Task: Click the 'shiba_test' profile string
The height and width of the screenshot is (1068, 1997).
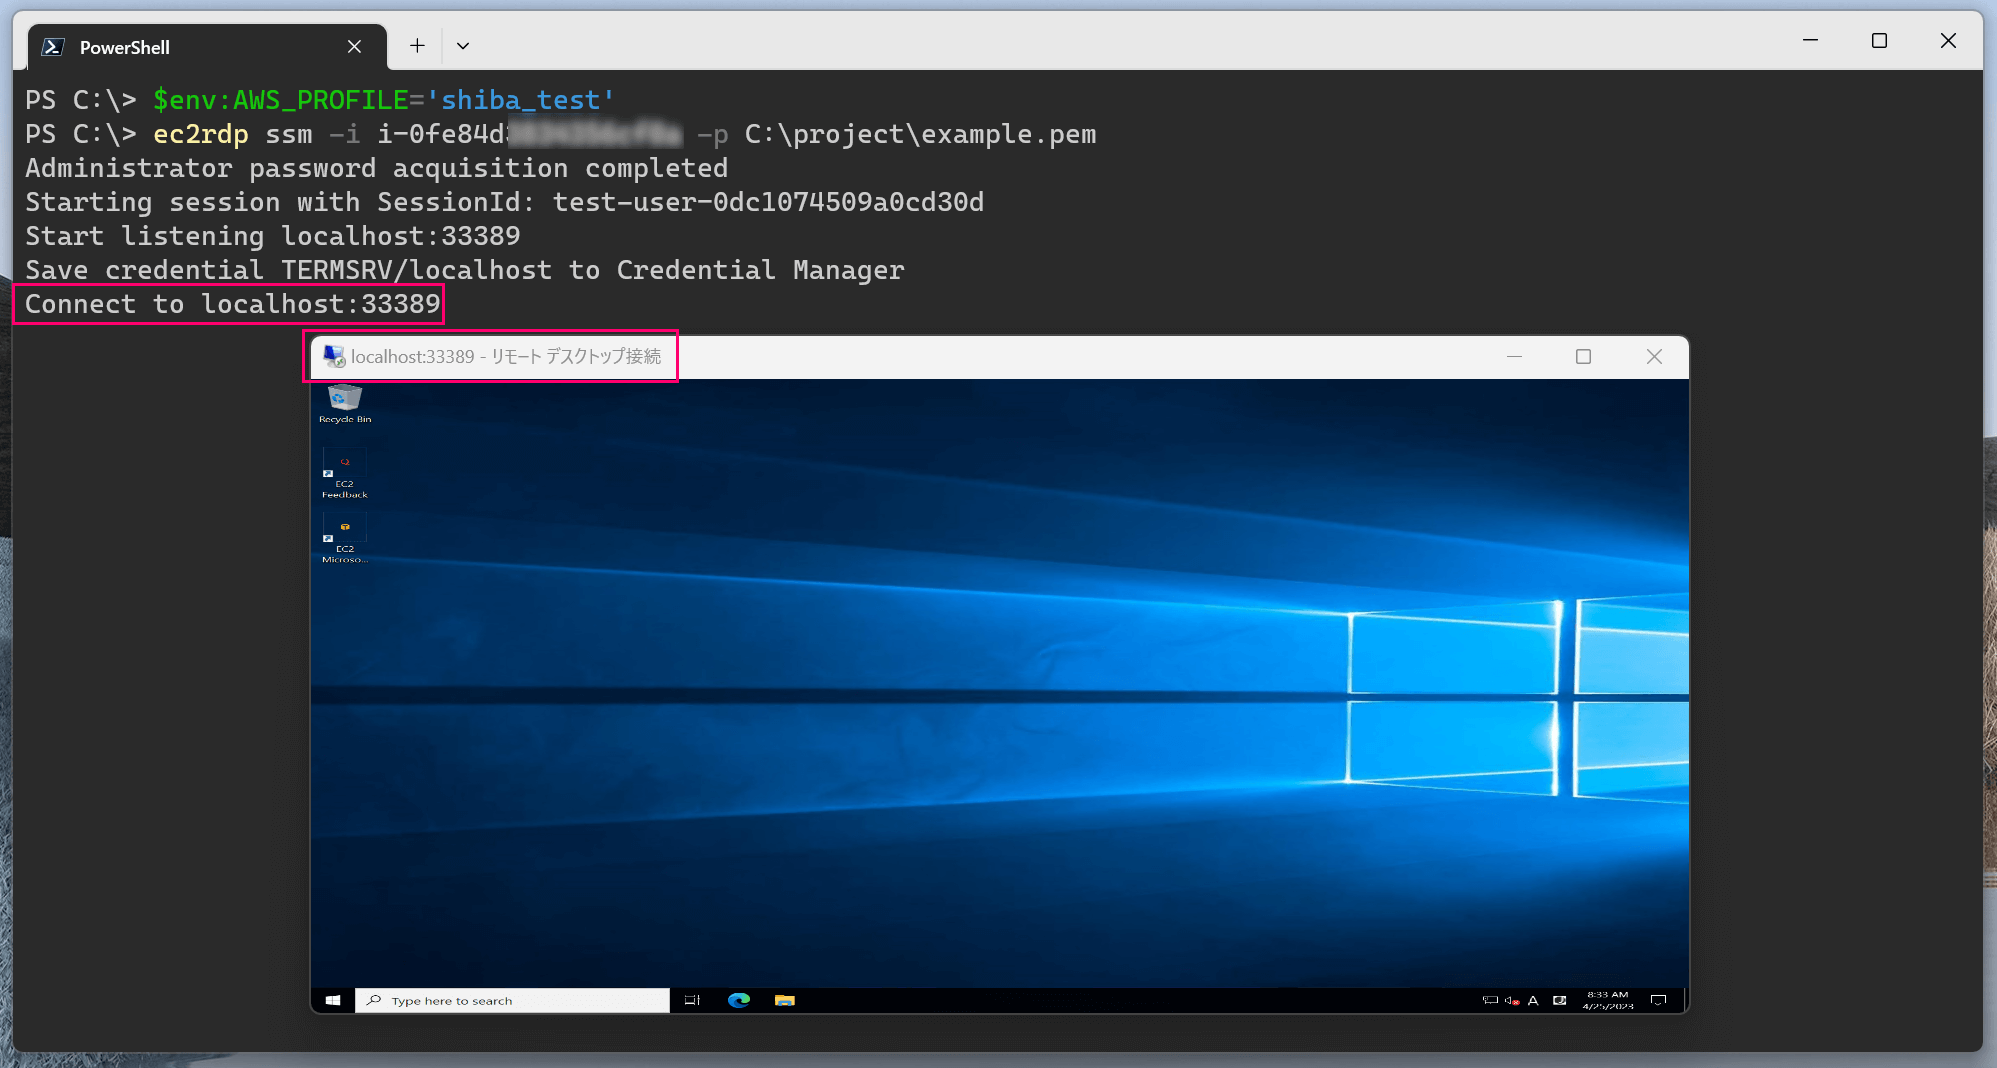Action: [x=520, y=100]
